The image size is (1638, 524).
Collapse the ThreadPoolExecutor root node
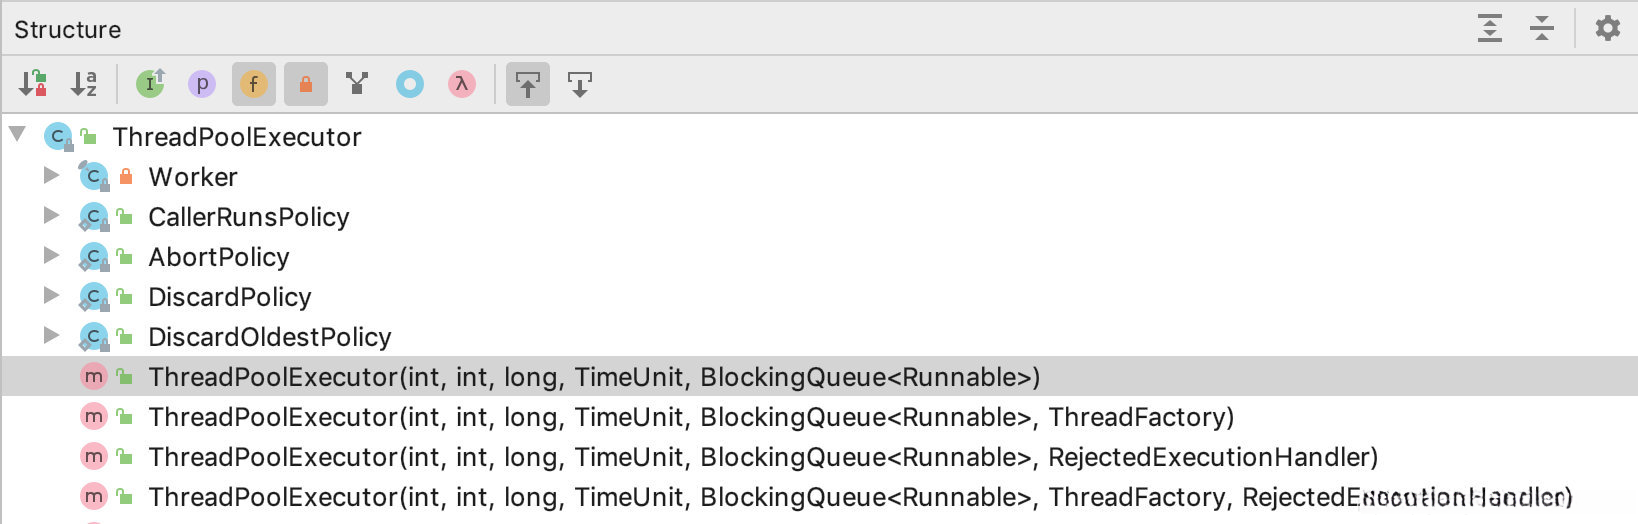coord(17,134)
